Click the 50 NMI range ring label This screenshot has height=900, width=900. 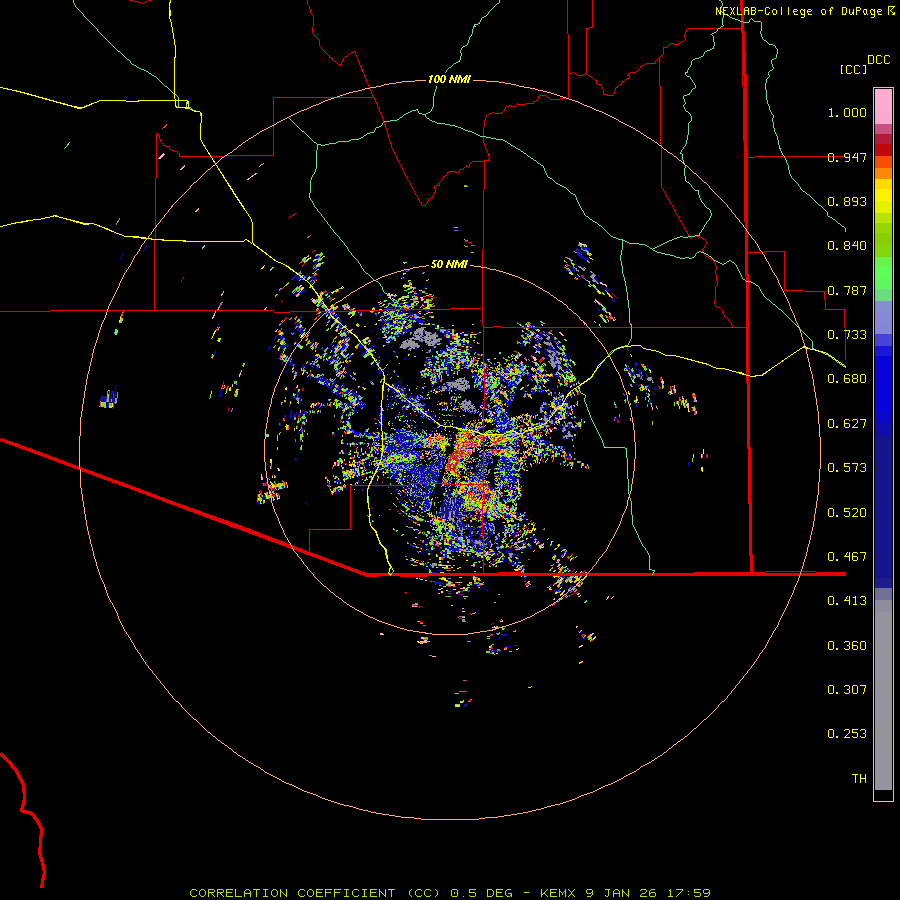click(x=449, y=265)
